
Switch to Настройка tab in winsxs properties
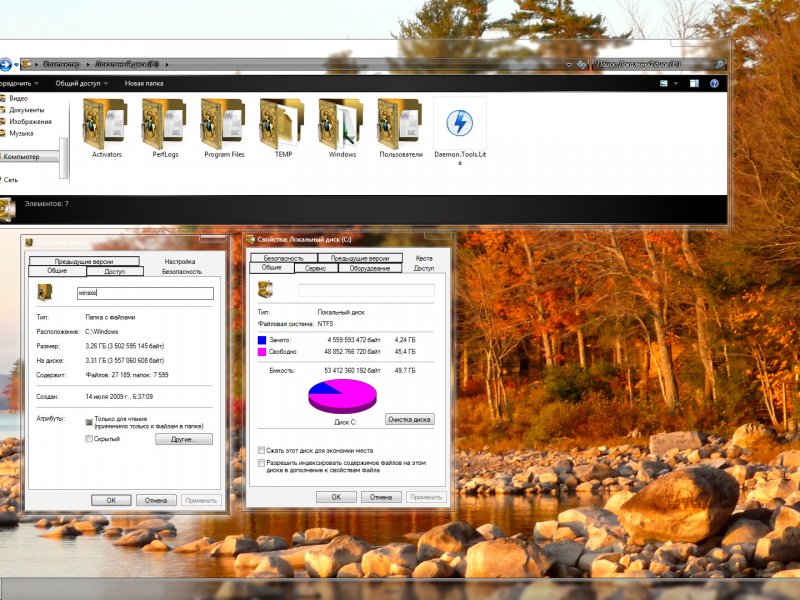pos(180,261)
